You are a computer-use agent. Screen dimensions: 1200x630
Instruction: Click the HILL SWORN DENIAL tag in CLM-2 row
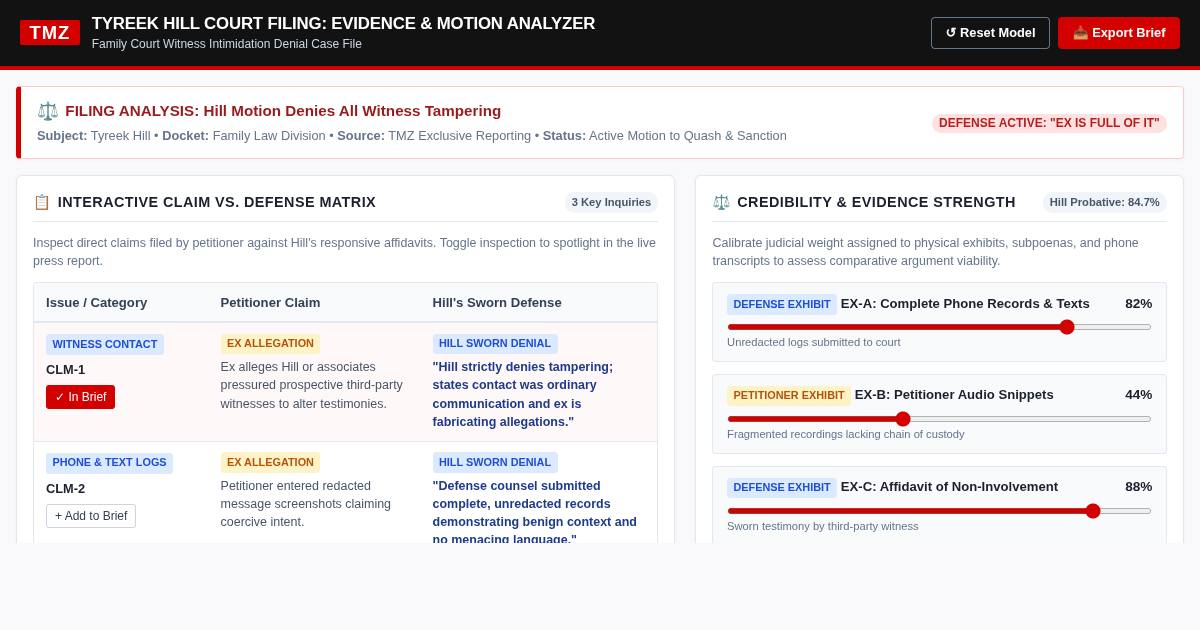(x=495, y=463)
